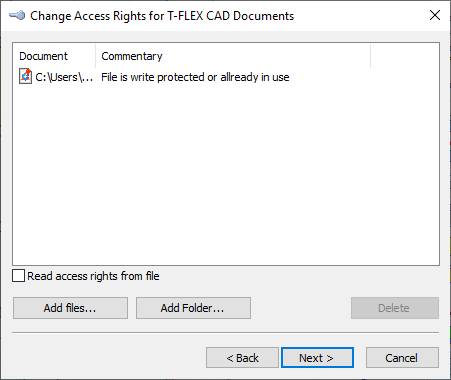451x380 pixels.
Task: Click the dialog title text
Action: coord(162,16)
